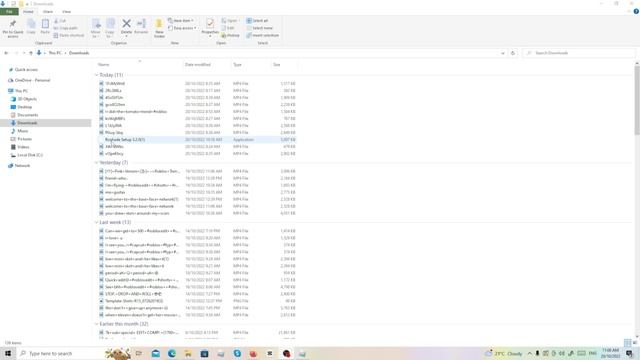Switch to the Share ribbon tab
This screenshot has height=360, width=640.
click(48, 12)
